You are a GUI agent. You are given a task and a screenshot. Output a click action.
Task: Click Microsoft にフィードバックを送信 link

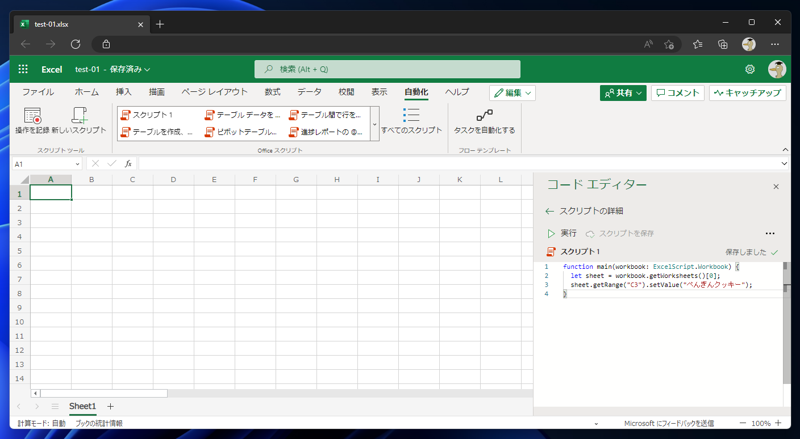pyautogui.click(x=669, y=423)
